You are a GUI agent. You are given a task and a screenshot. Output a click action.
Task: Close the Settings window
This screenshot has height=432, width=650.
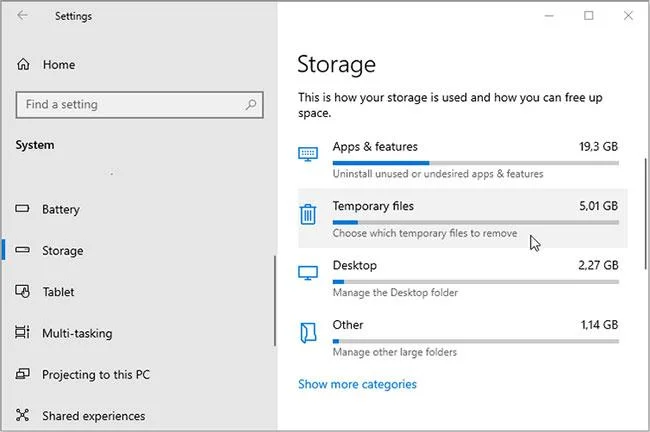(x=628, y=16)
